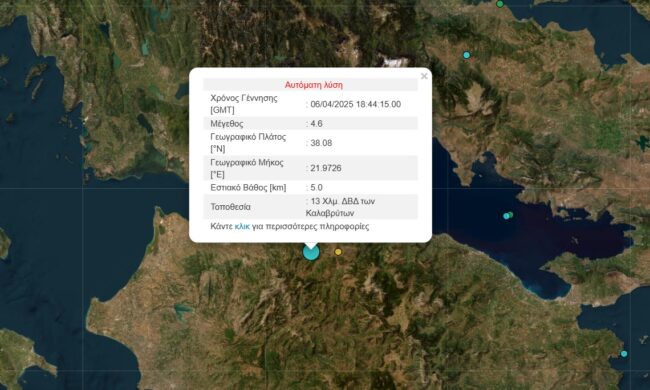This screenshot has width=650, height=390.
Task: Select the yellow earthquake marker near Kalavryta
Action: 338,252
